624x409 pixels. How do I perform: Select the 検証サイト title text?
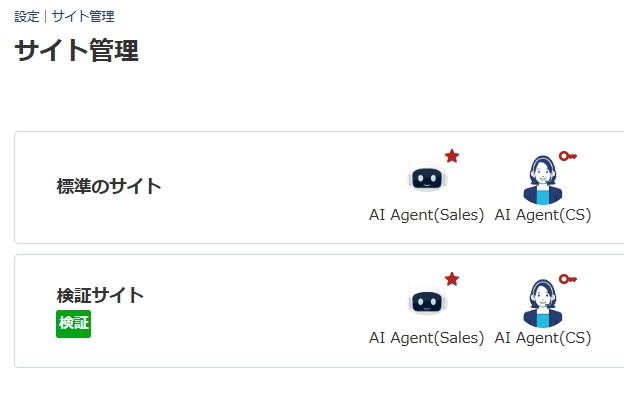click(x=100, y=295)
